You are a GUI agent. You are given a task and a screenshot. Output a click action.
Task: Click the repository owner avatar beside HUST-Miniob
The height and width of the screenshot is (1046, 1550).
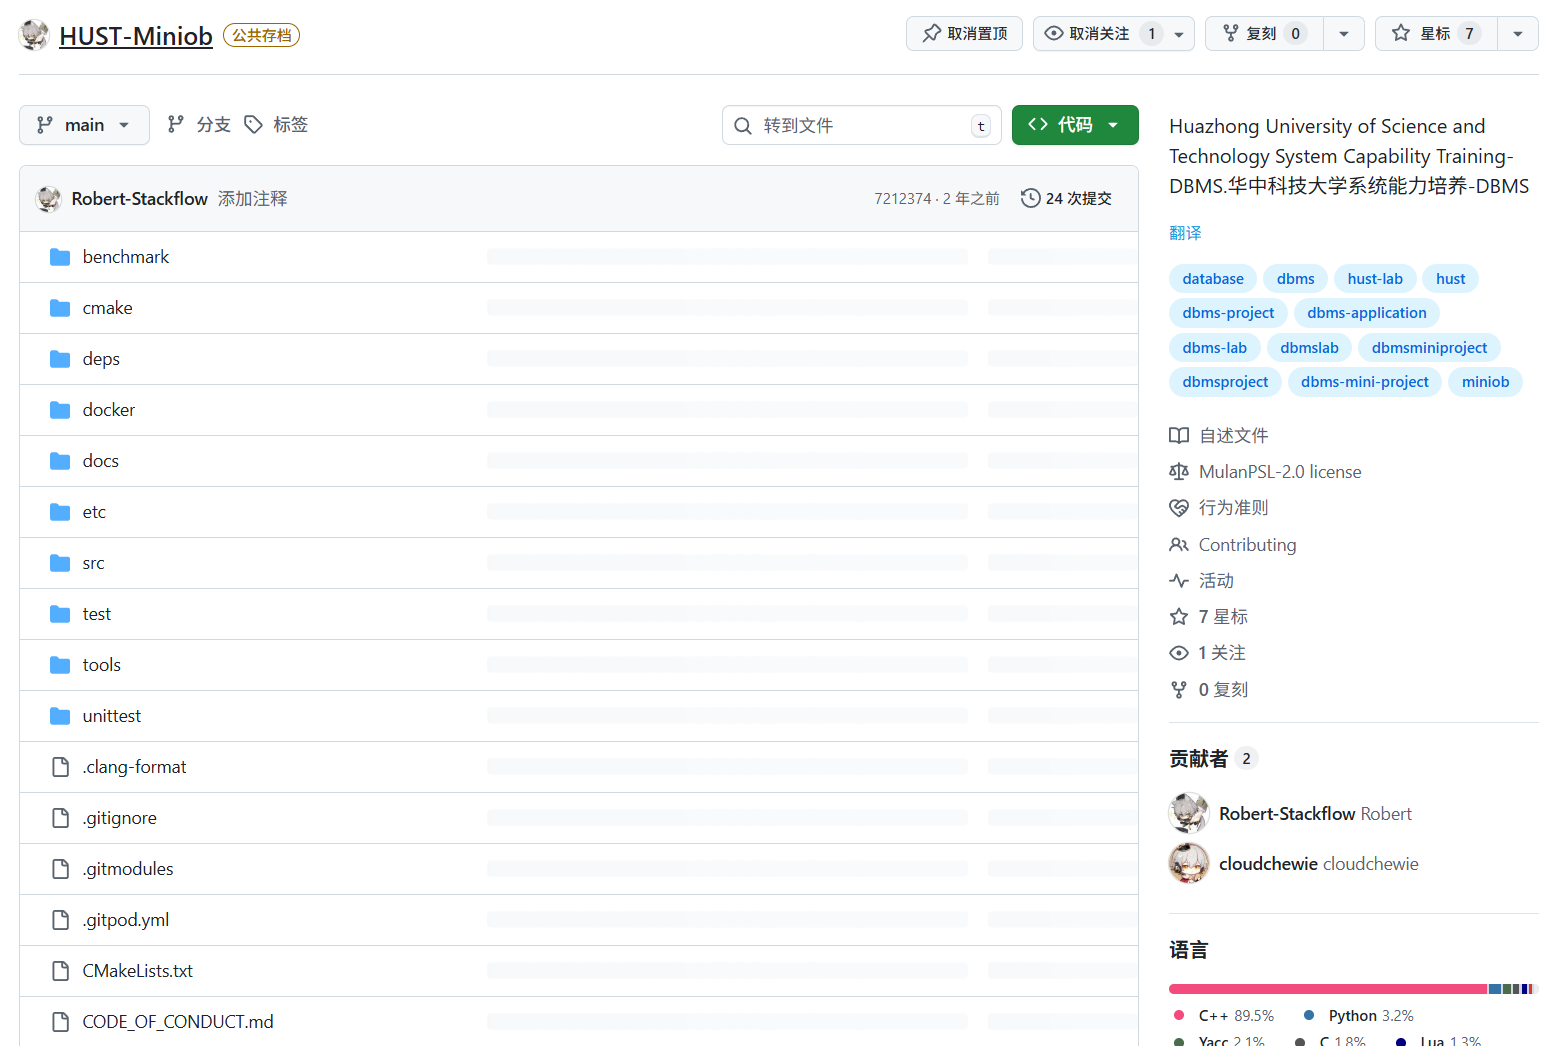pos(34,35)
